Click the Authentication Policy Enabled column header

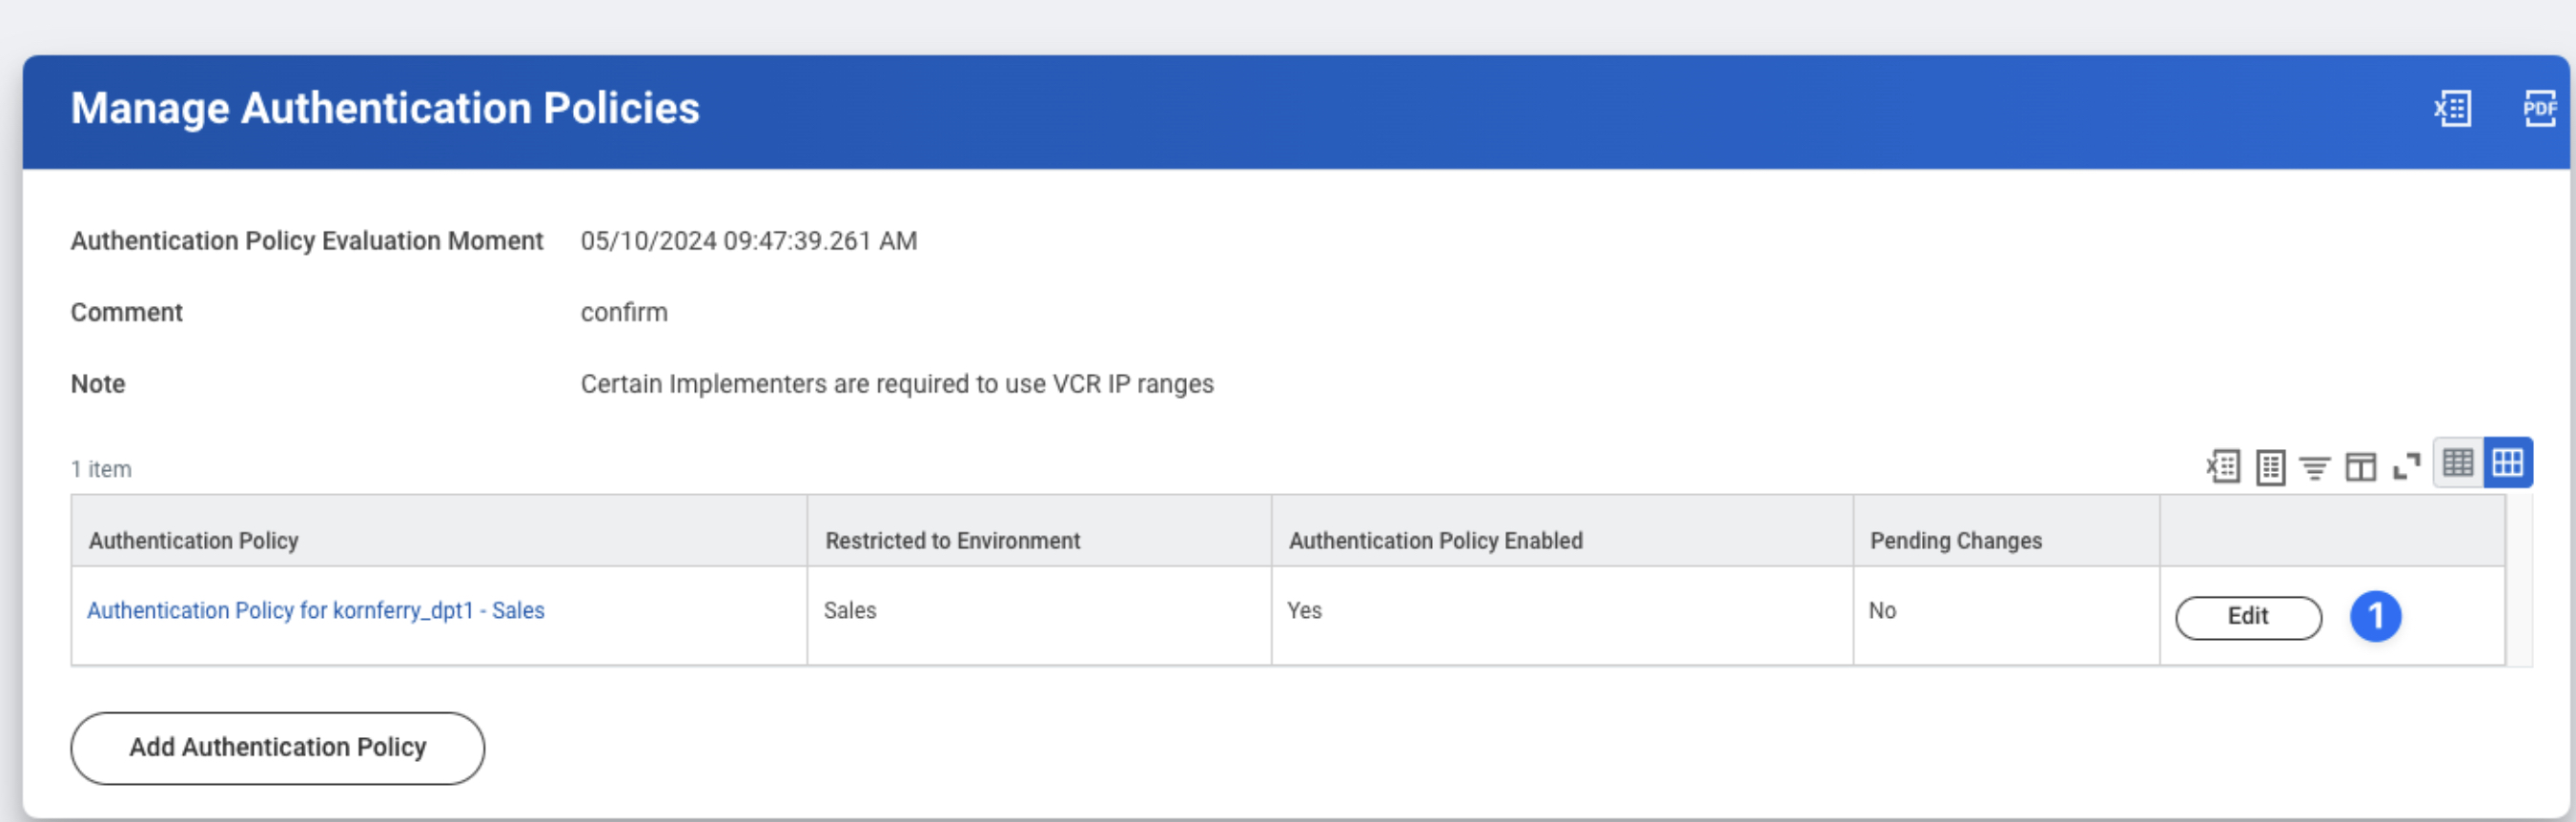point(1435,541)
